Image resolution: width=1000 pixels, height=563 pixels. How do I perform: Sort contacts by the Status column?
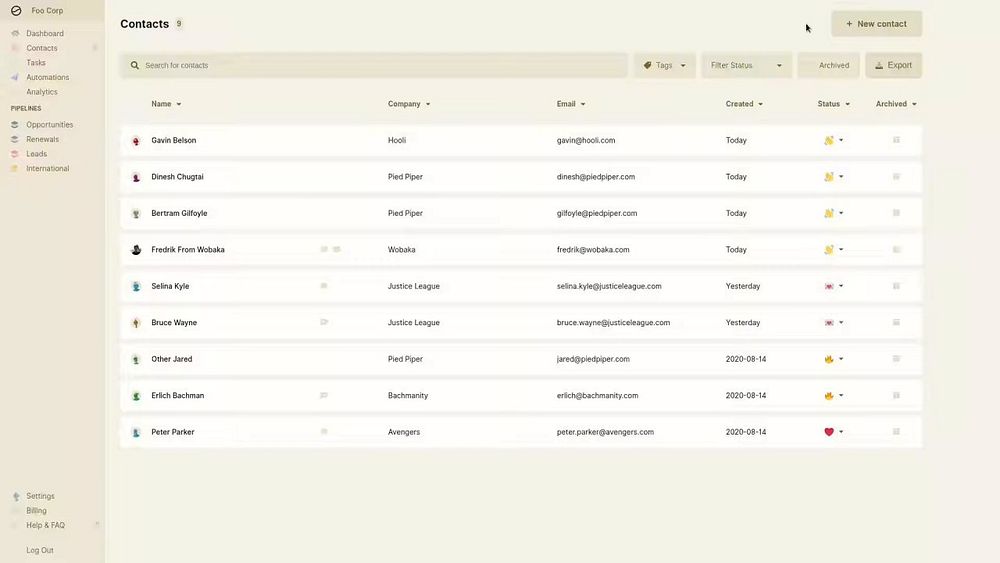coord(834,104)
